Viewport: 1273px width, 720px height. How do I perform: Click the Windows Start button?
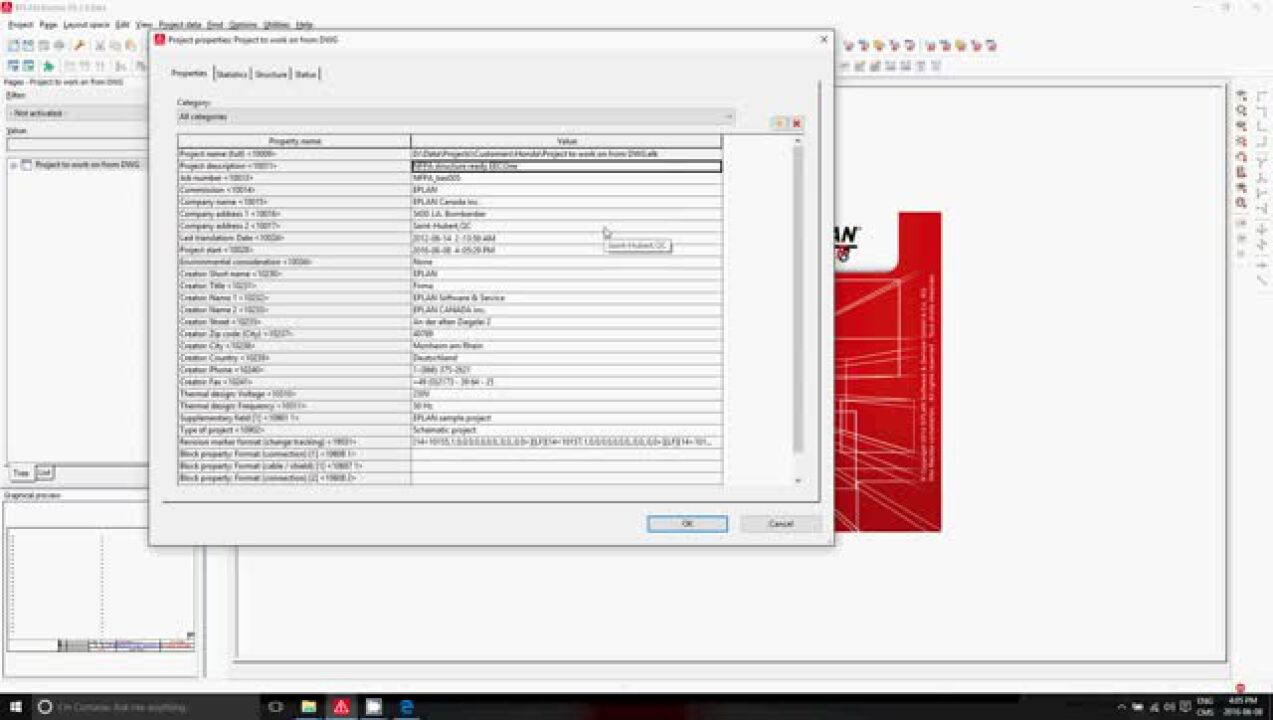(16, 707)
